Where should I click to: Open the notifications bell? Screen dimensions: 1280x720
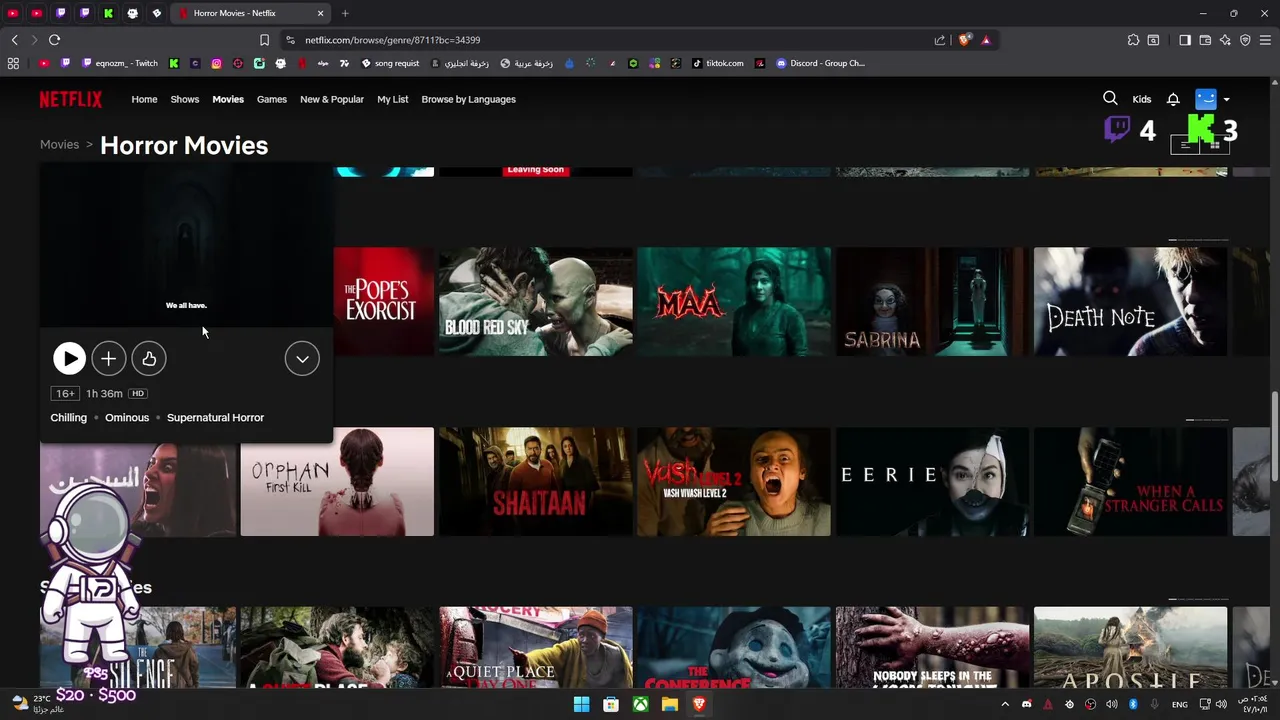(1173, 99)
